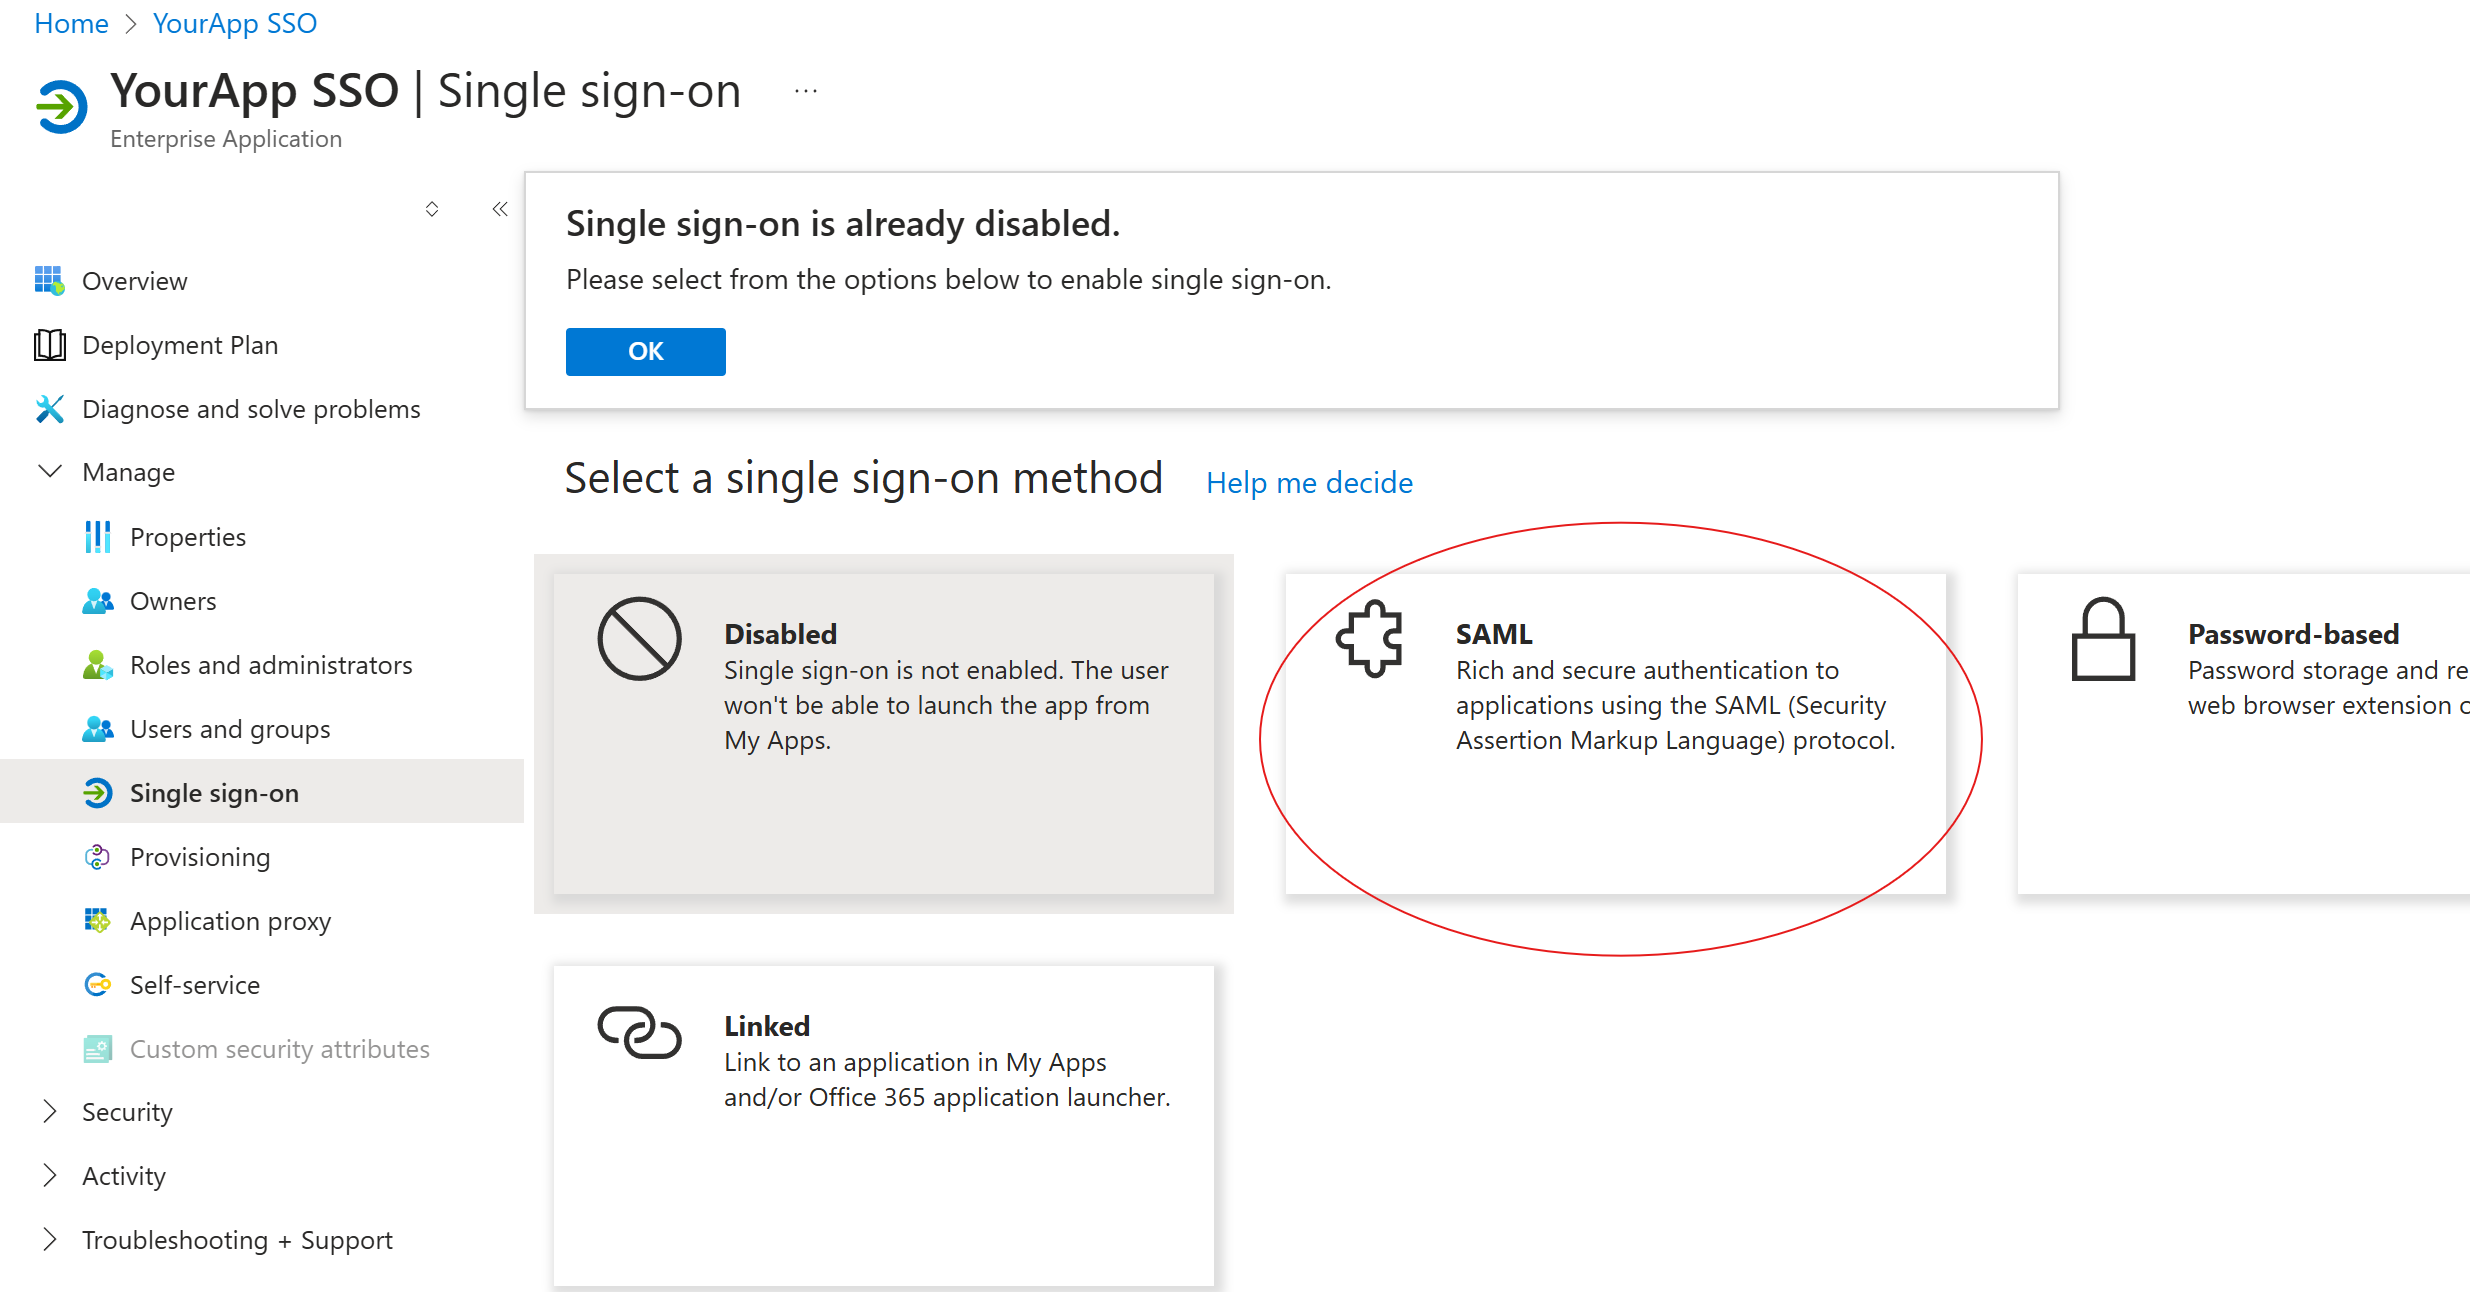Open the ellipsis more options menu

click(x=806, y=91)
